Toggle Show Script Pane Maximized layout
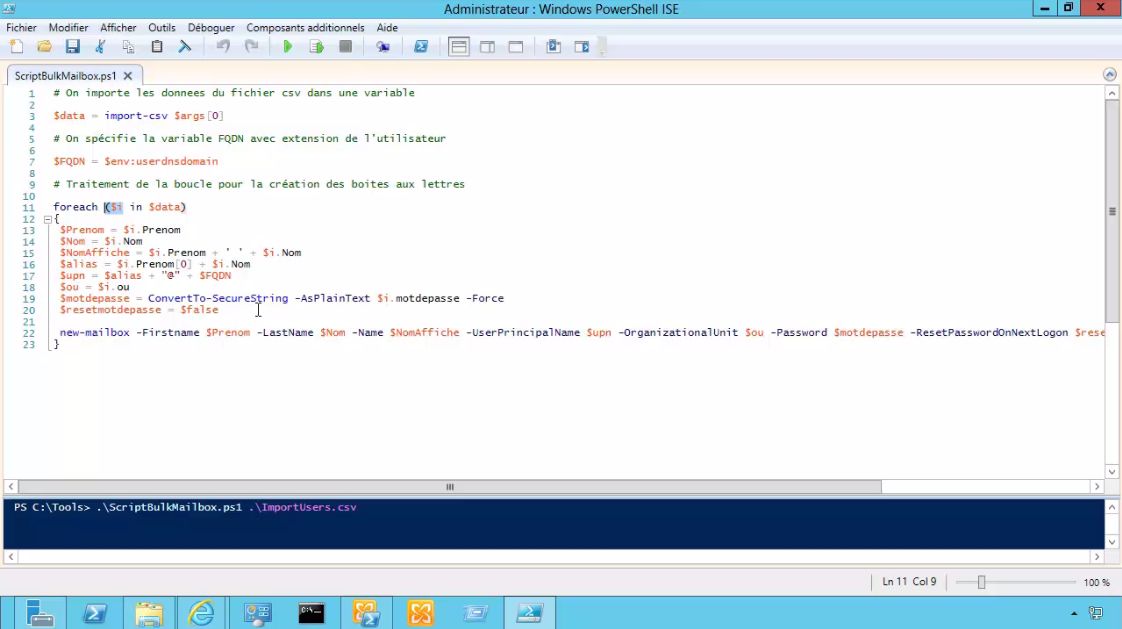Viewport: 1122px width, 629px height. [516, 47]
